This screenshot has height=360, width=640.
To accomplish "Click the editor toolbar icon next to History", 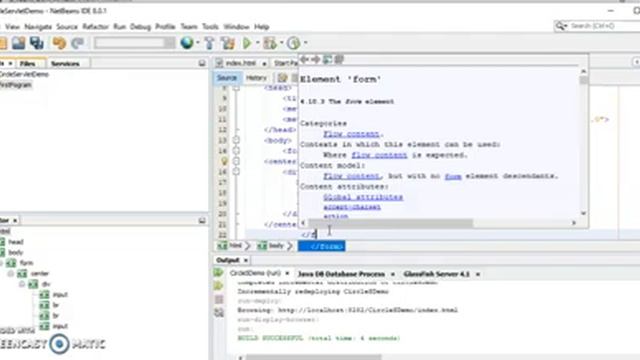I will tap(282, 78).
